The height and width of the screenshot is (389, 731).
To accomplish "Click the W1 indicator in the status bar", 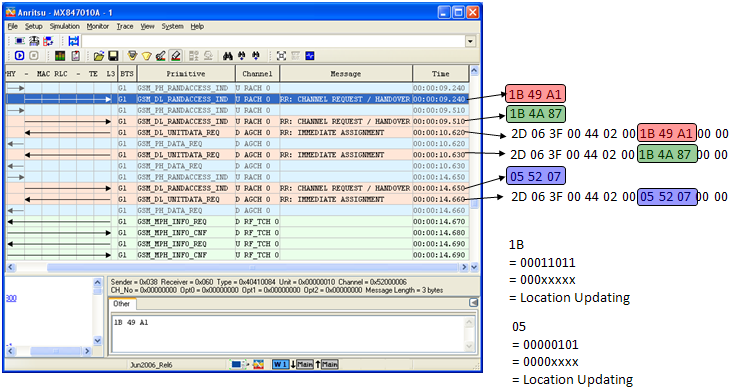I will tap(281, 364).
